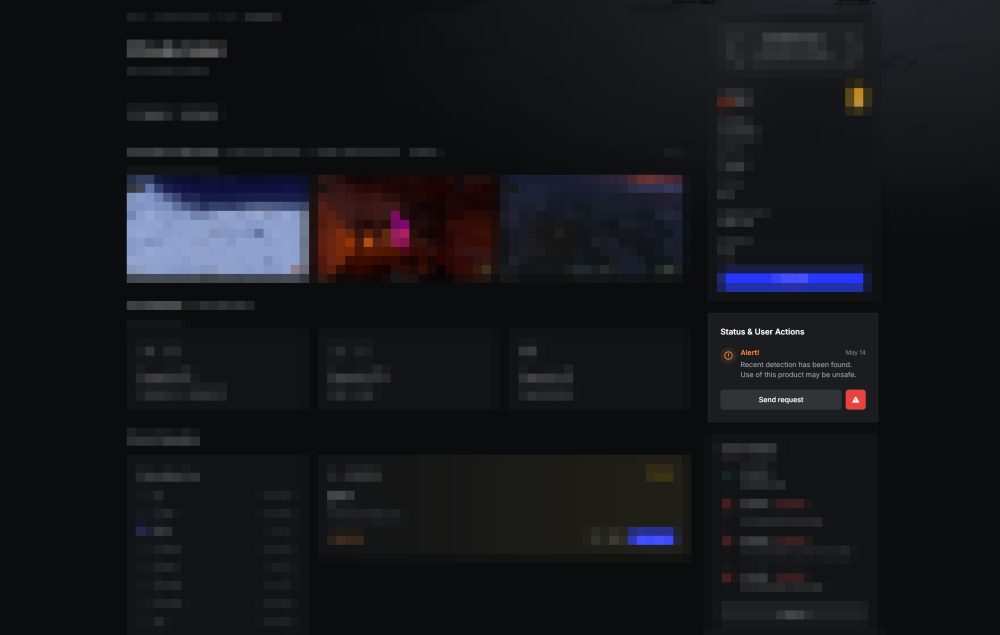
Task: Click the orange alert circle icon
Action: point(728,356)
